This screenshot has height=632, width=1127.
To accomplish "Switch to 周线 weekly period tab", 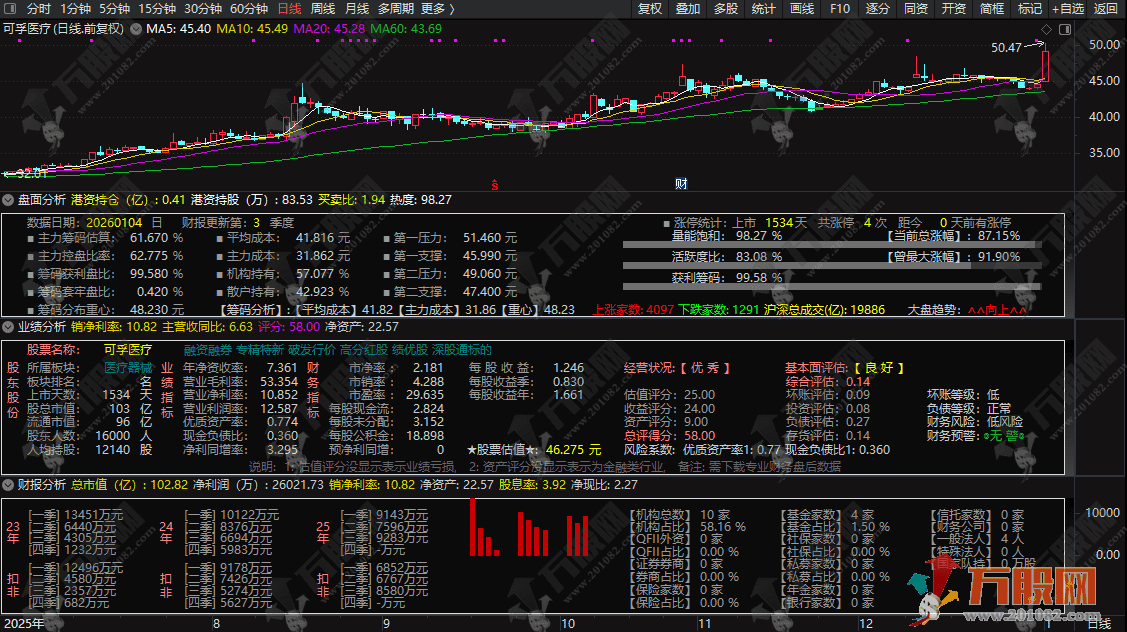I will pos(322,9).
